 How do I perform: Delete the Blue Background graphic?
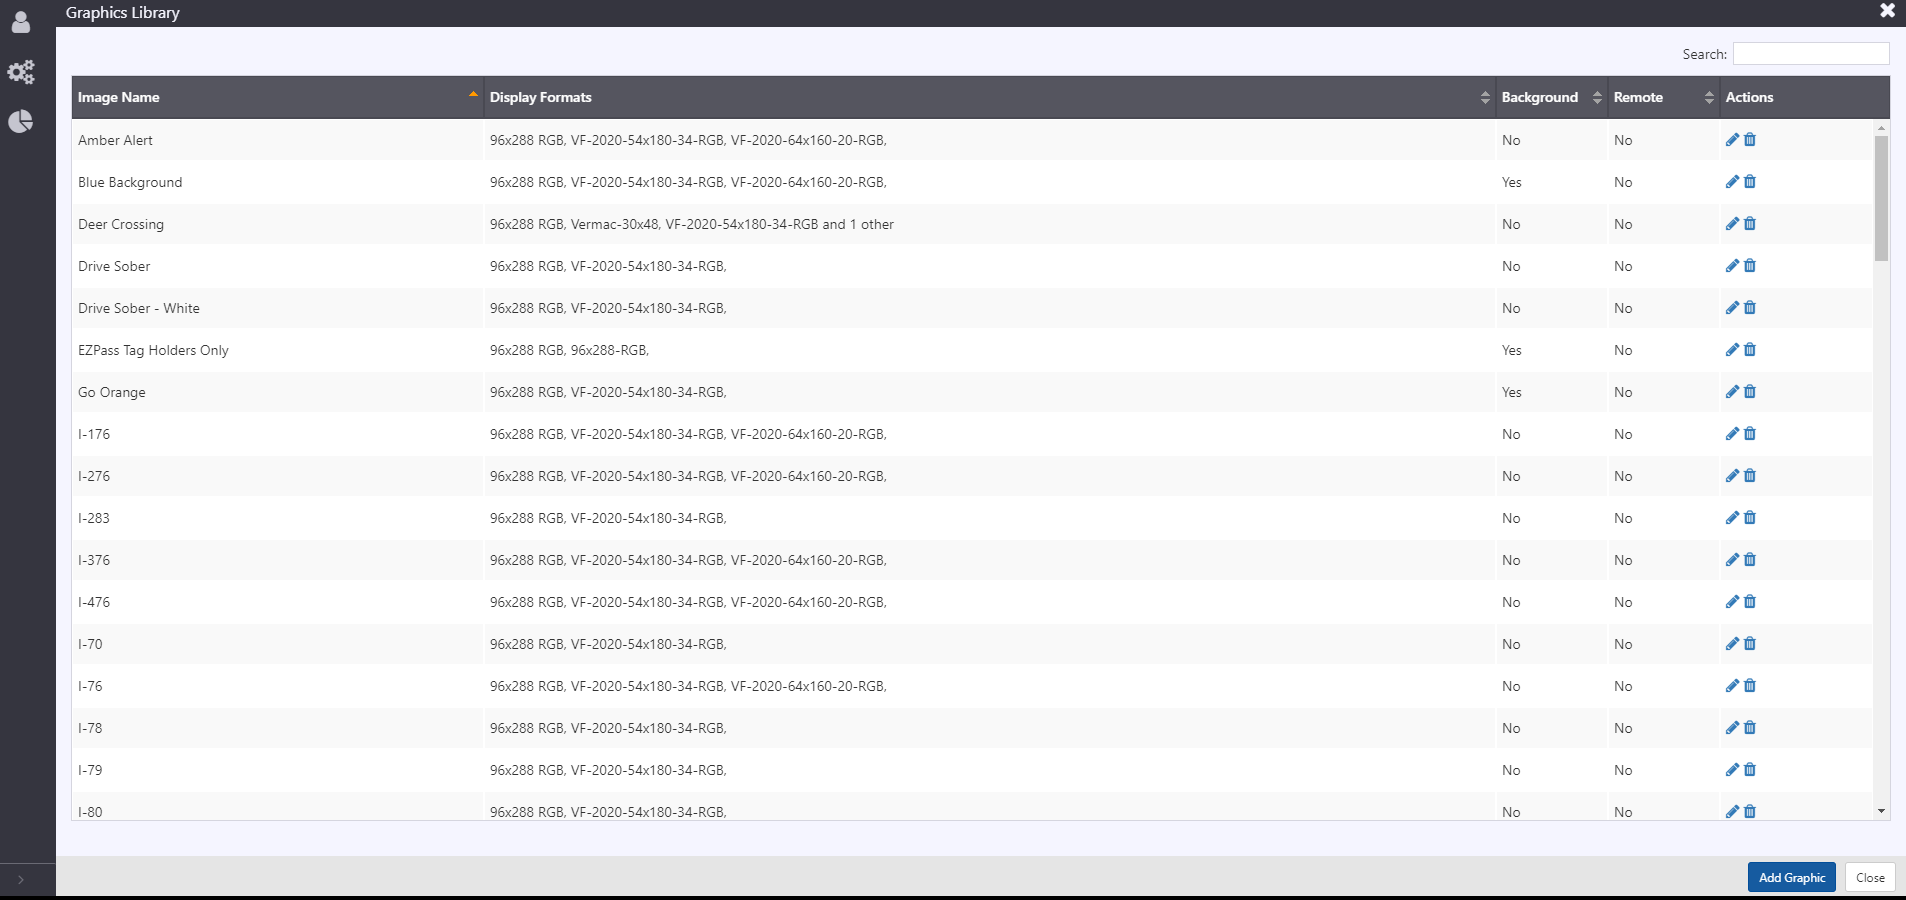click(x=1750, y=182)
